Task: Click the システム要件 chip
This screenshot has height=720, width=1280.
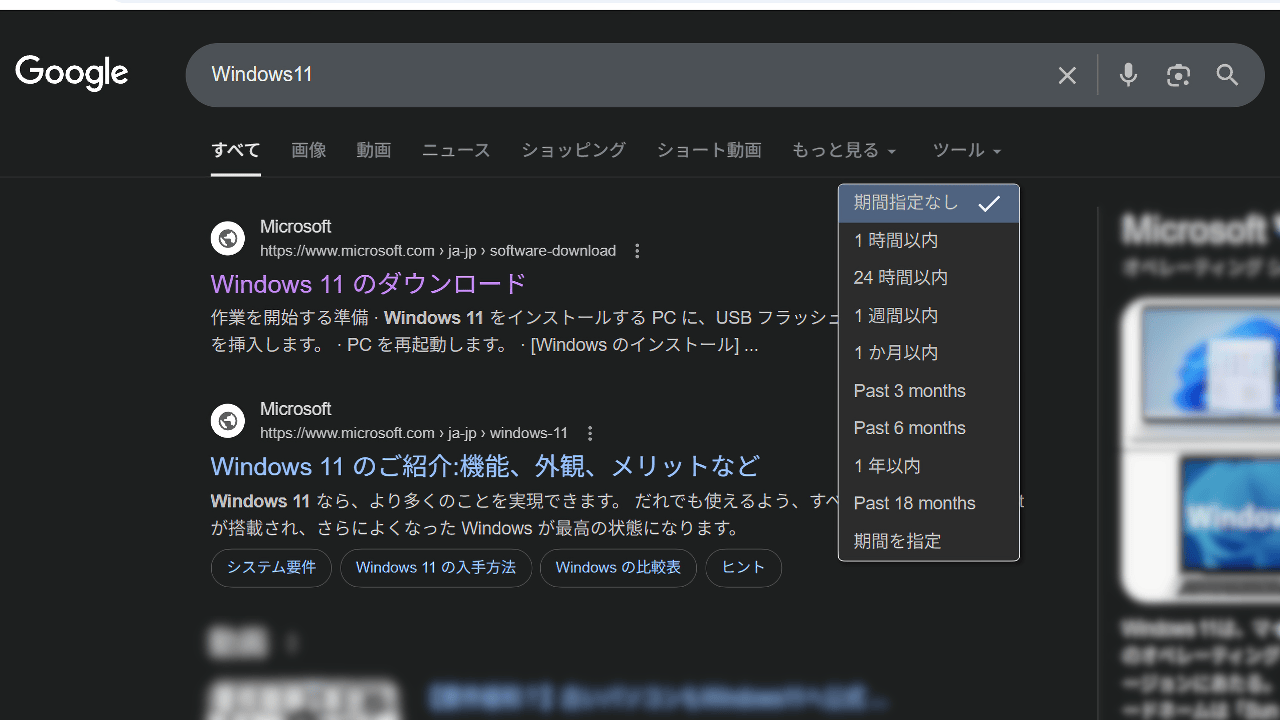Action: point(271,568)
